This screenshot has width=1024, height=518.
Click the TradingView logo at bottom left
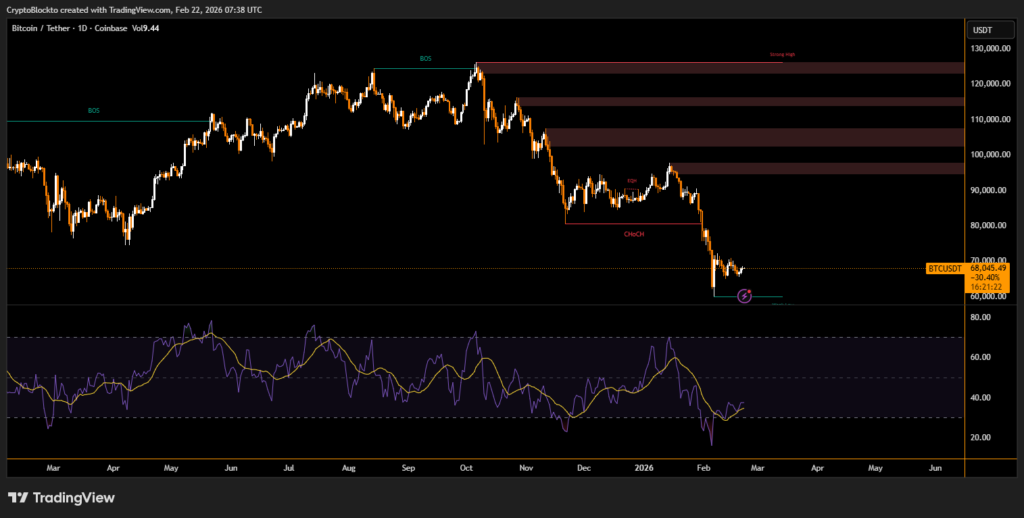click(61, 497)
